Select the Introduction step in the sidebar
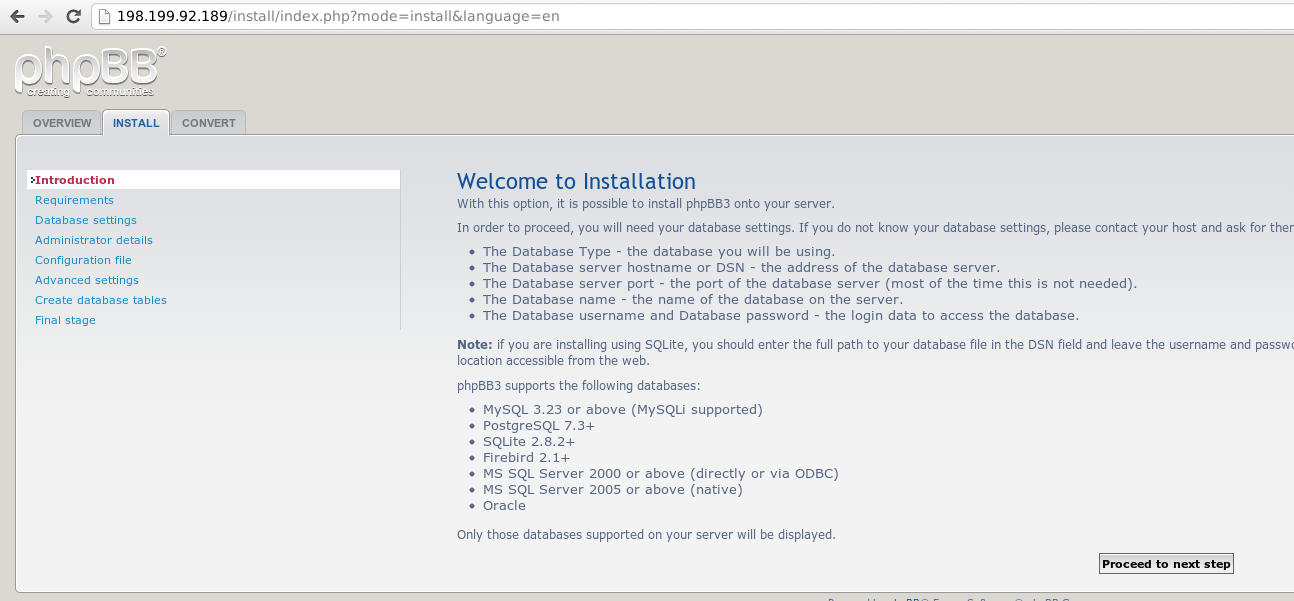 pos(213,180)
